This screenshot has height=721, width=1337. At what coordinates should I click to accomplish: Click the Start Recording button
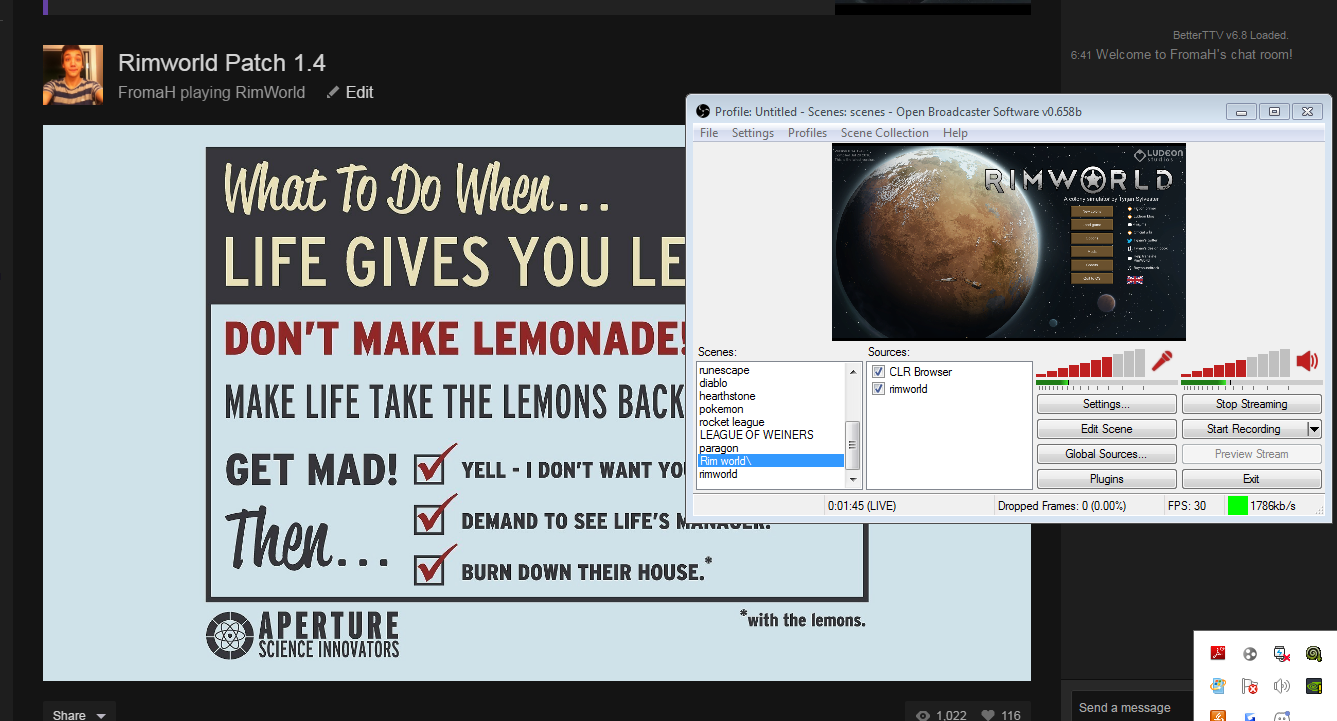(x=1244, y=429)
